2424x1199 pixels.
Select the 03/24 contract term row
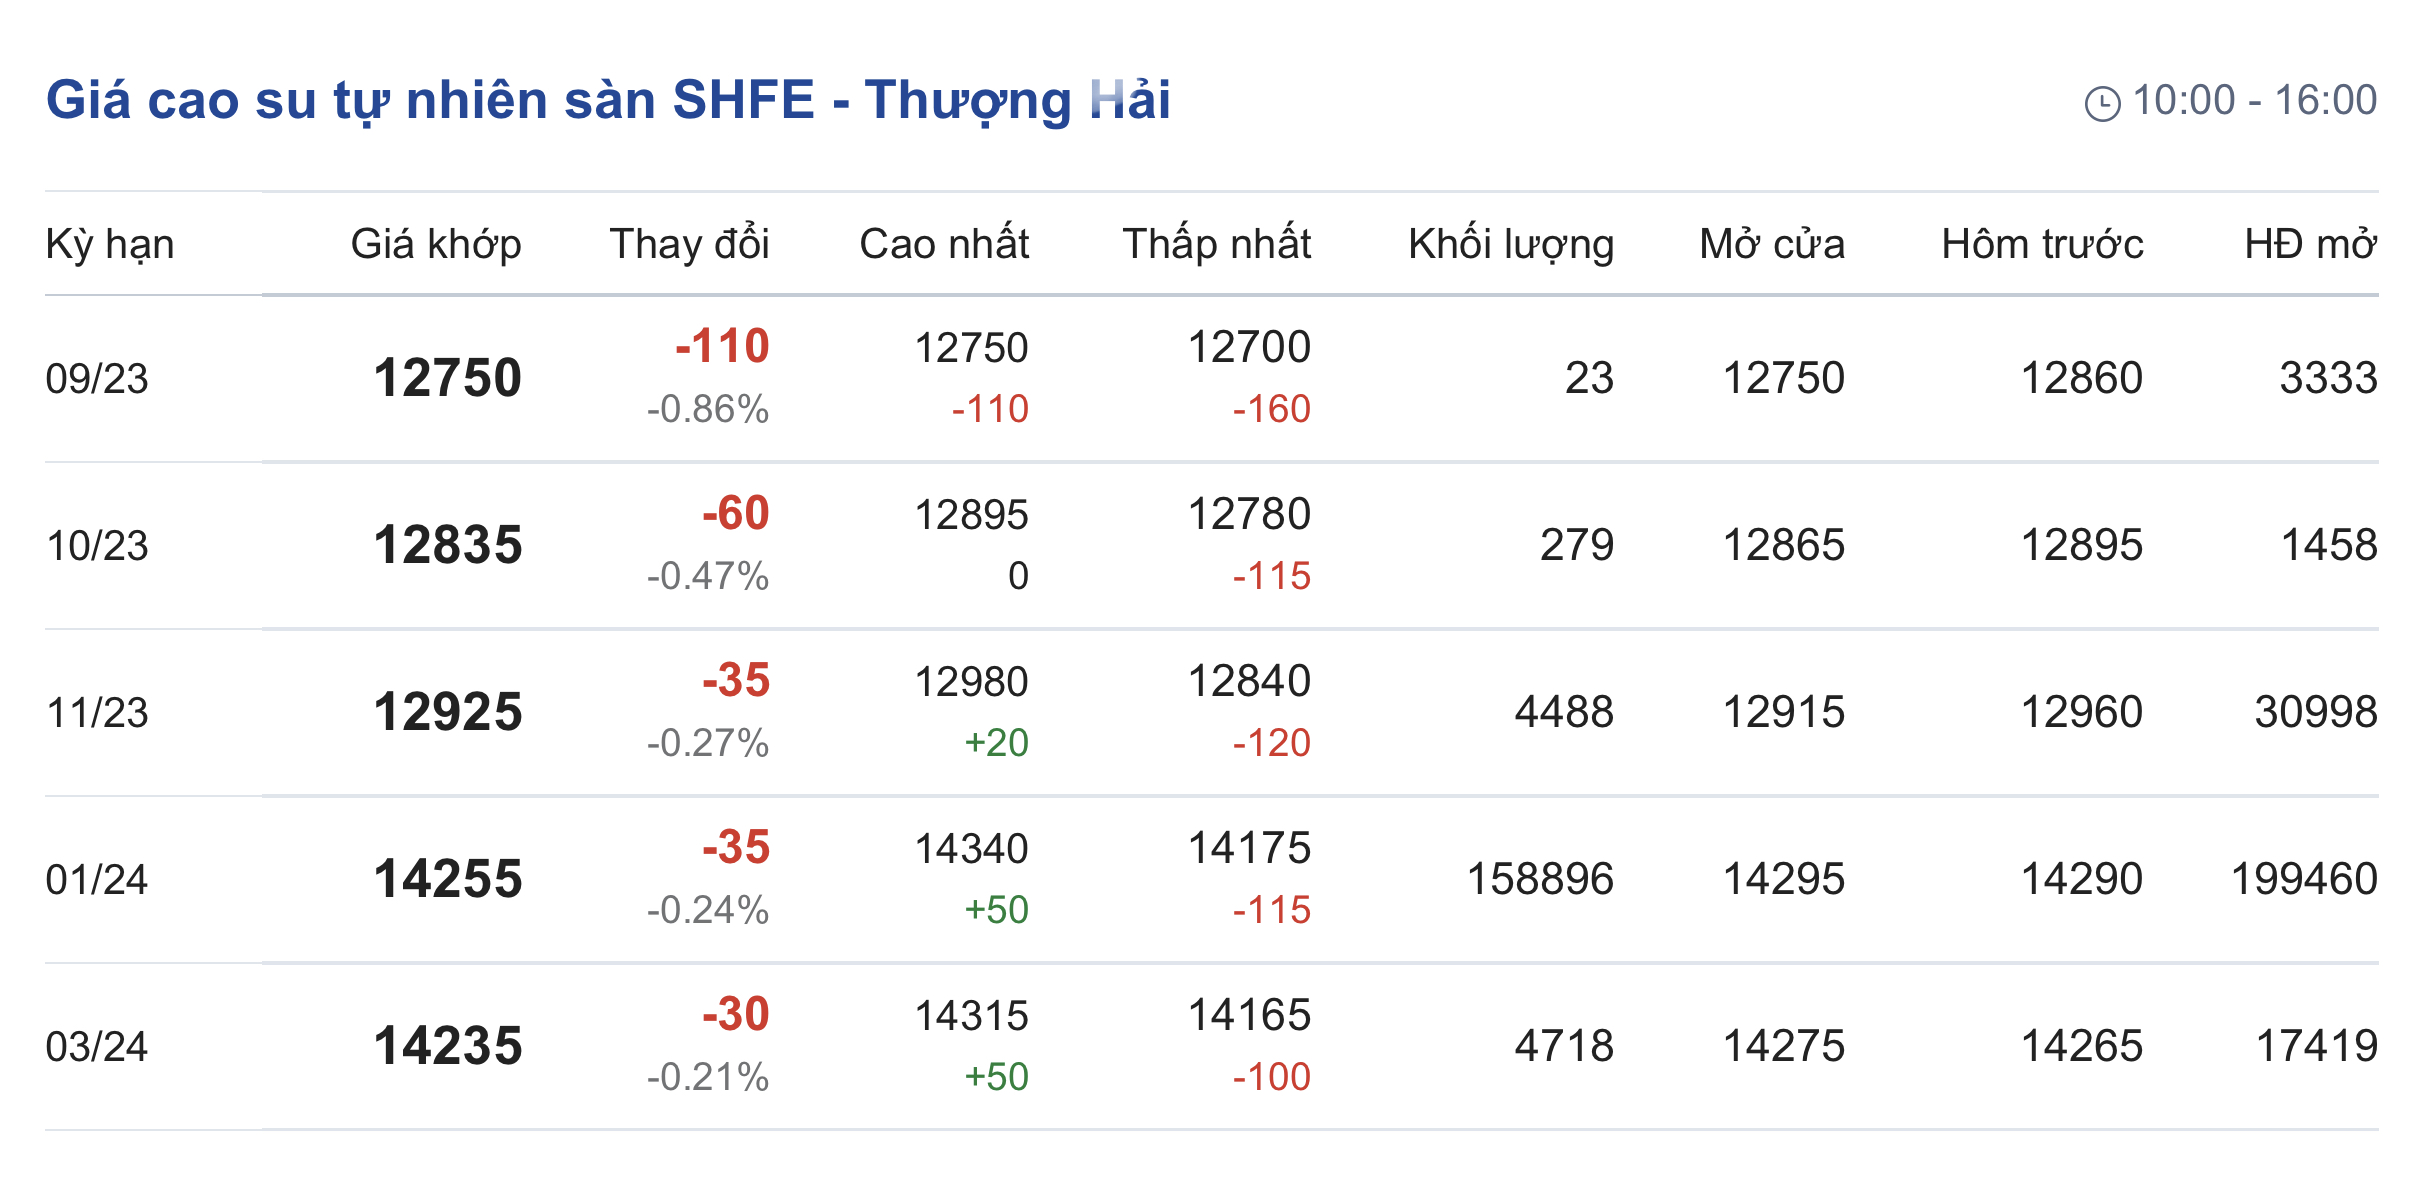(x=97, y=1047)
